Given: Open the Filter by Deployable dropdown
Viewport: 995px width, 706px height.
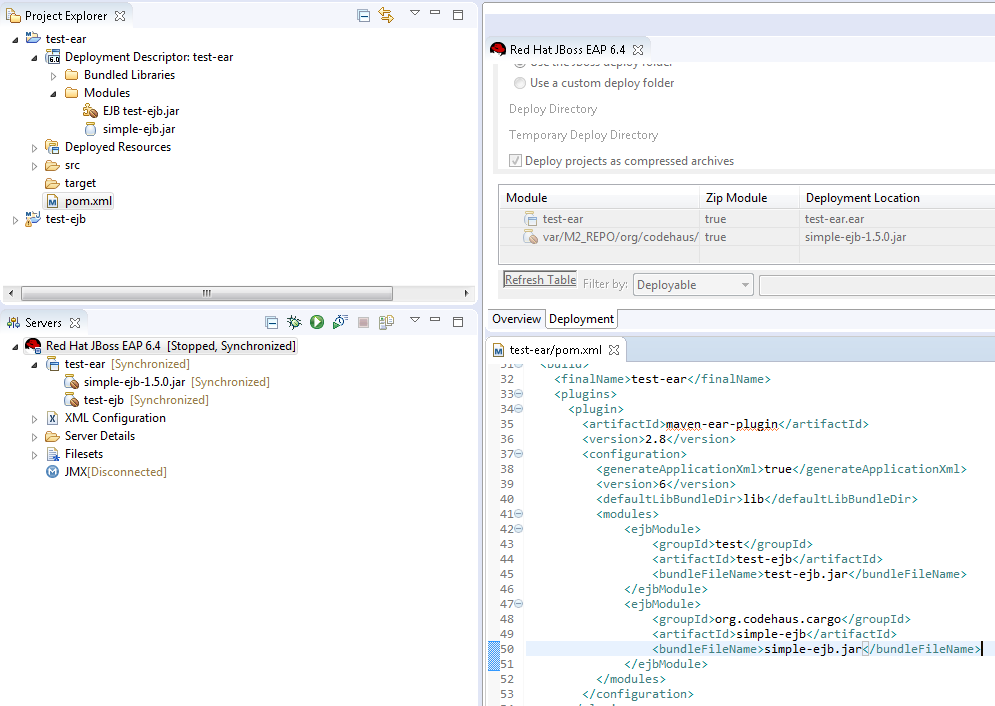Looking at the screenshot, I should click(x=694, y=285).
